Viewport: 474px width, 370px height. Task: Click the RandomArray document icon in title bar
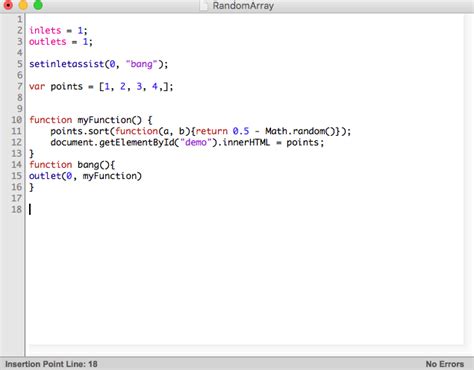tap(204, 6)
